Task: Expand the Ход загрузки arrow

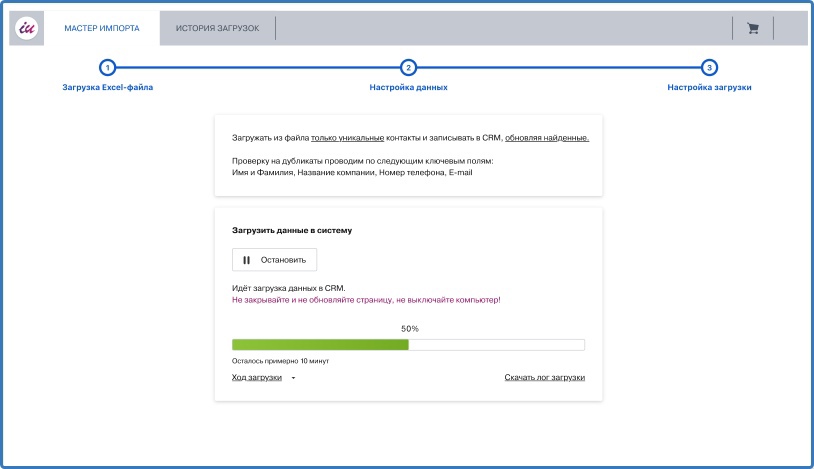Action: [x=293, y=378]
